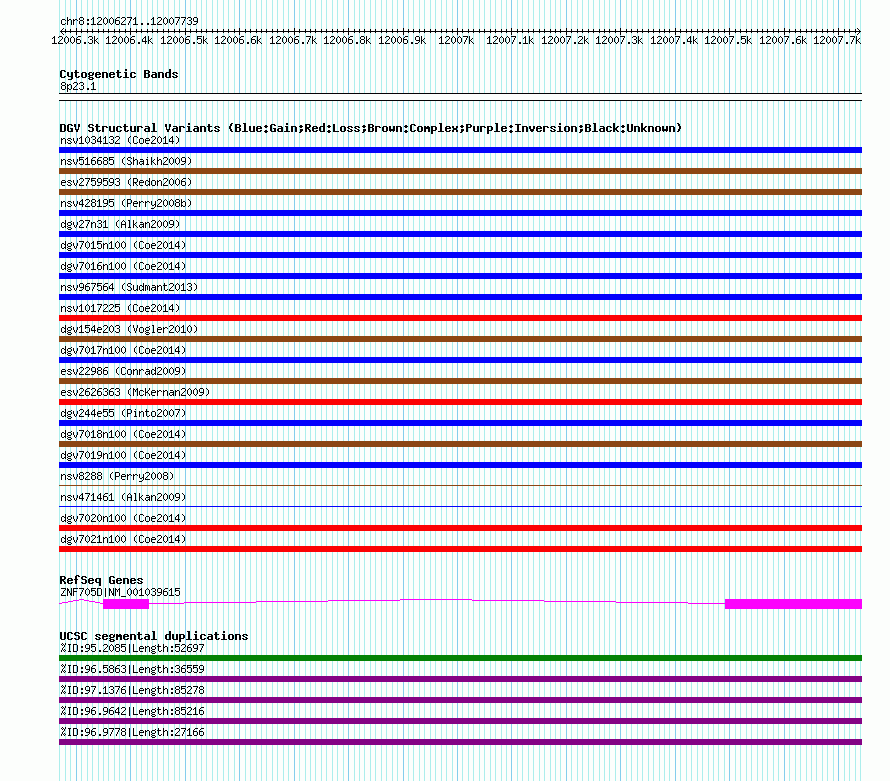Image resolution: width=890 pixels, height=781 pixels.
Task: Select the red bar under dgv7021n100
Action: (460, 549)
